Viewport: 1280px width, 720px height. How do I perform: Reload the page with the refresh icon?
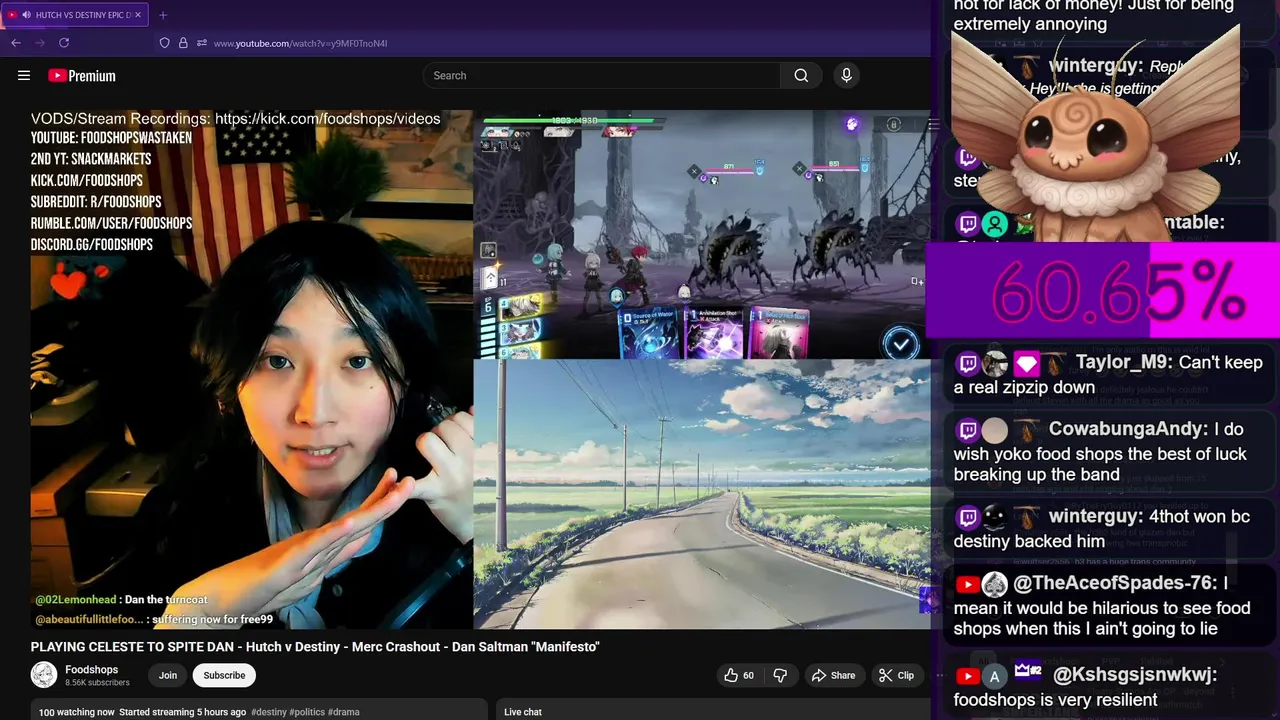pyautogui.click(x=64, y=43)
